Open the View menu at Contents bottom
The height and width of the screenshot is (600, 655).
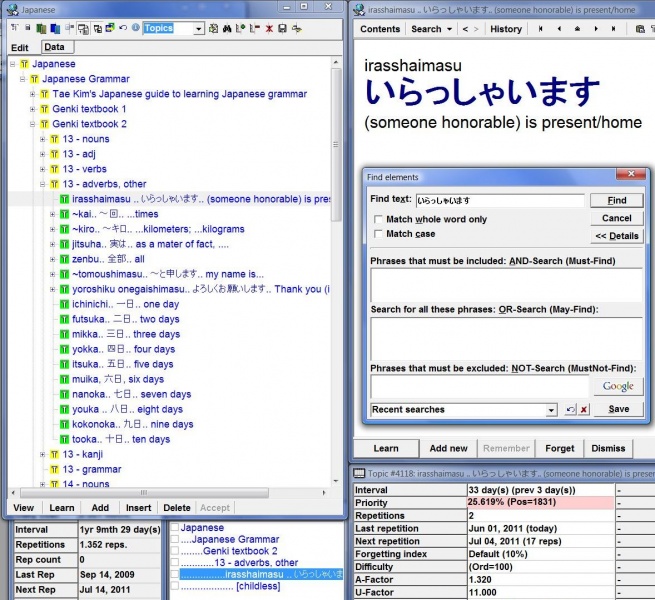pyautogui.click(x=23, y=508)
